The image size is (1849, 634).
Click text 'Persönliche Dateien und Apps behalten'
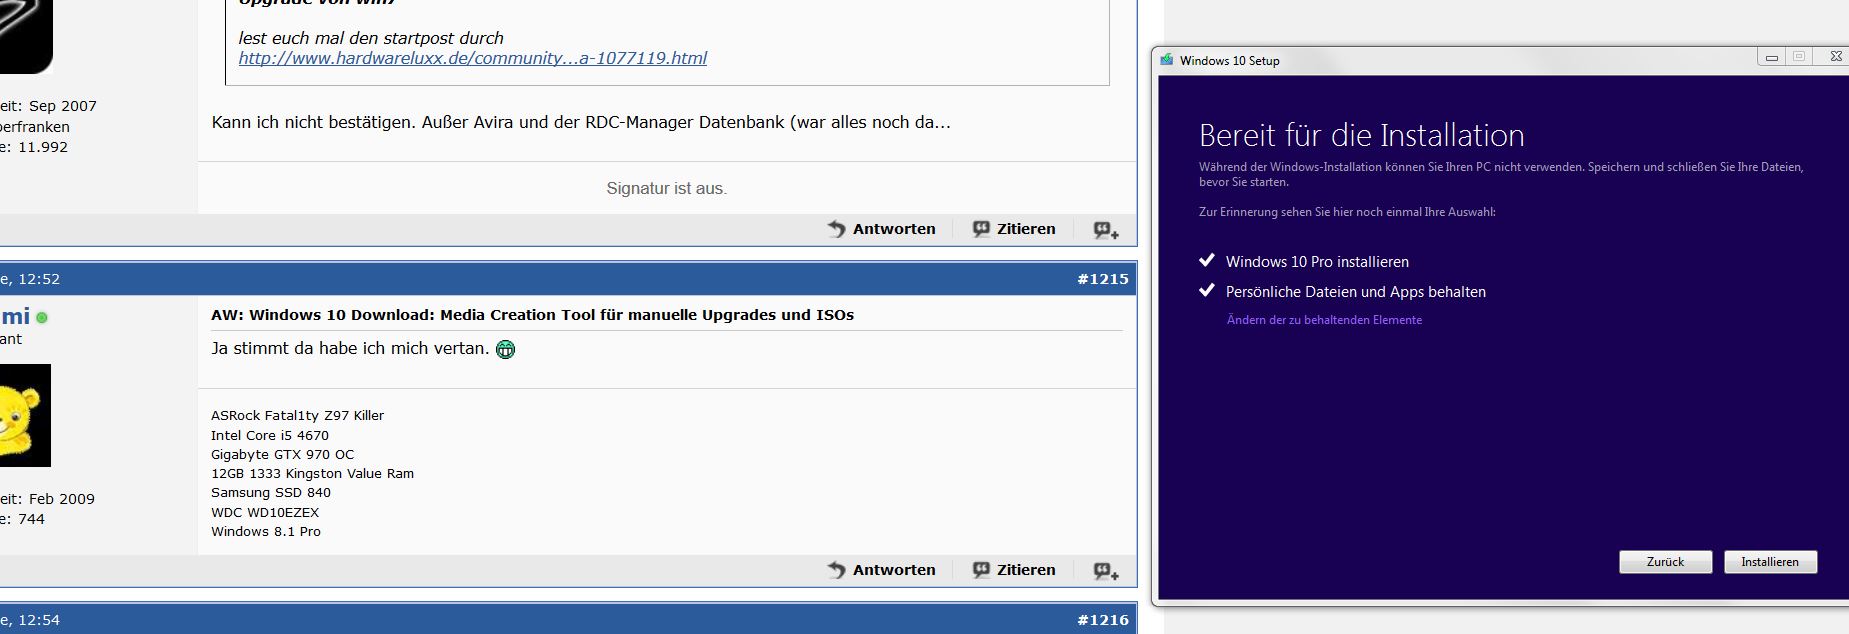(1356, 292)
